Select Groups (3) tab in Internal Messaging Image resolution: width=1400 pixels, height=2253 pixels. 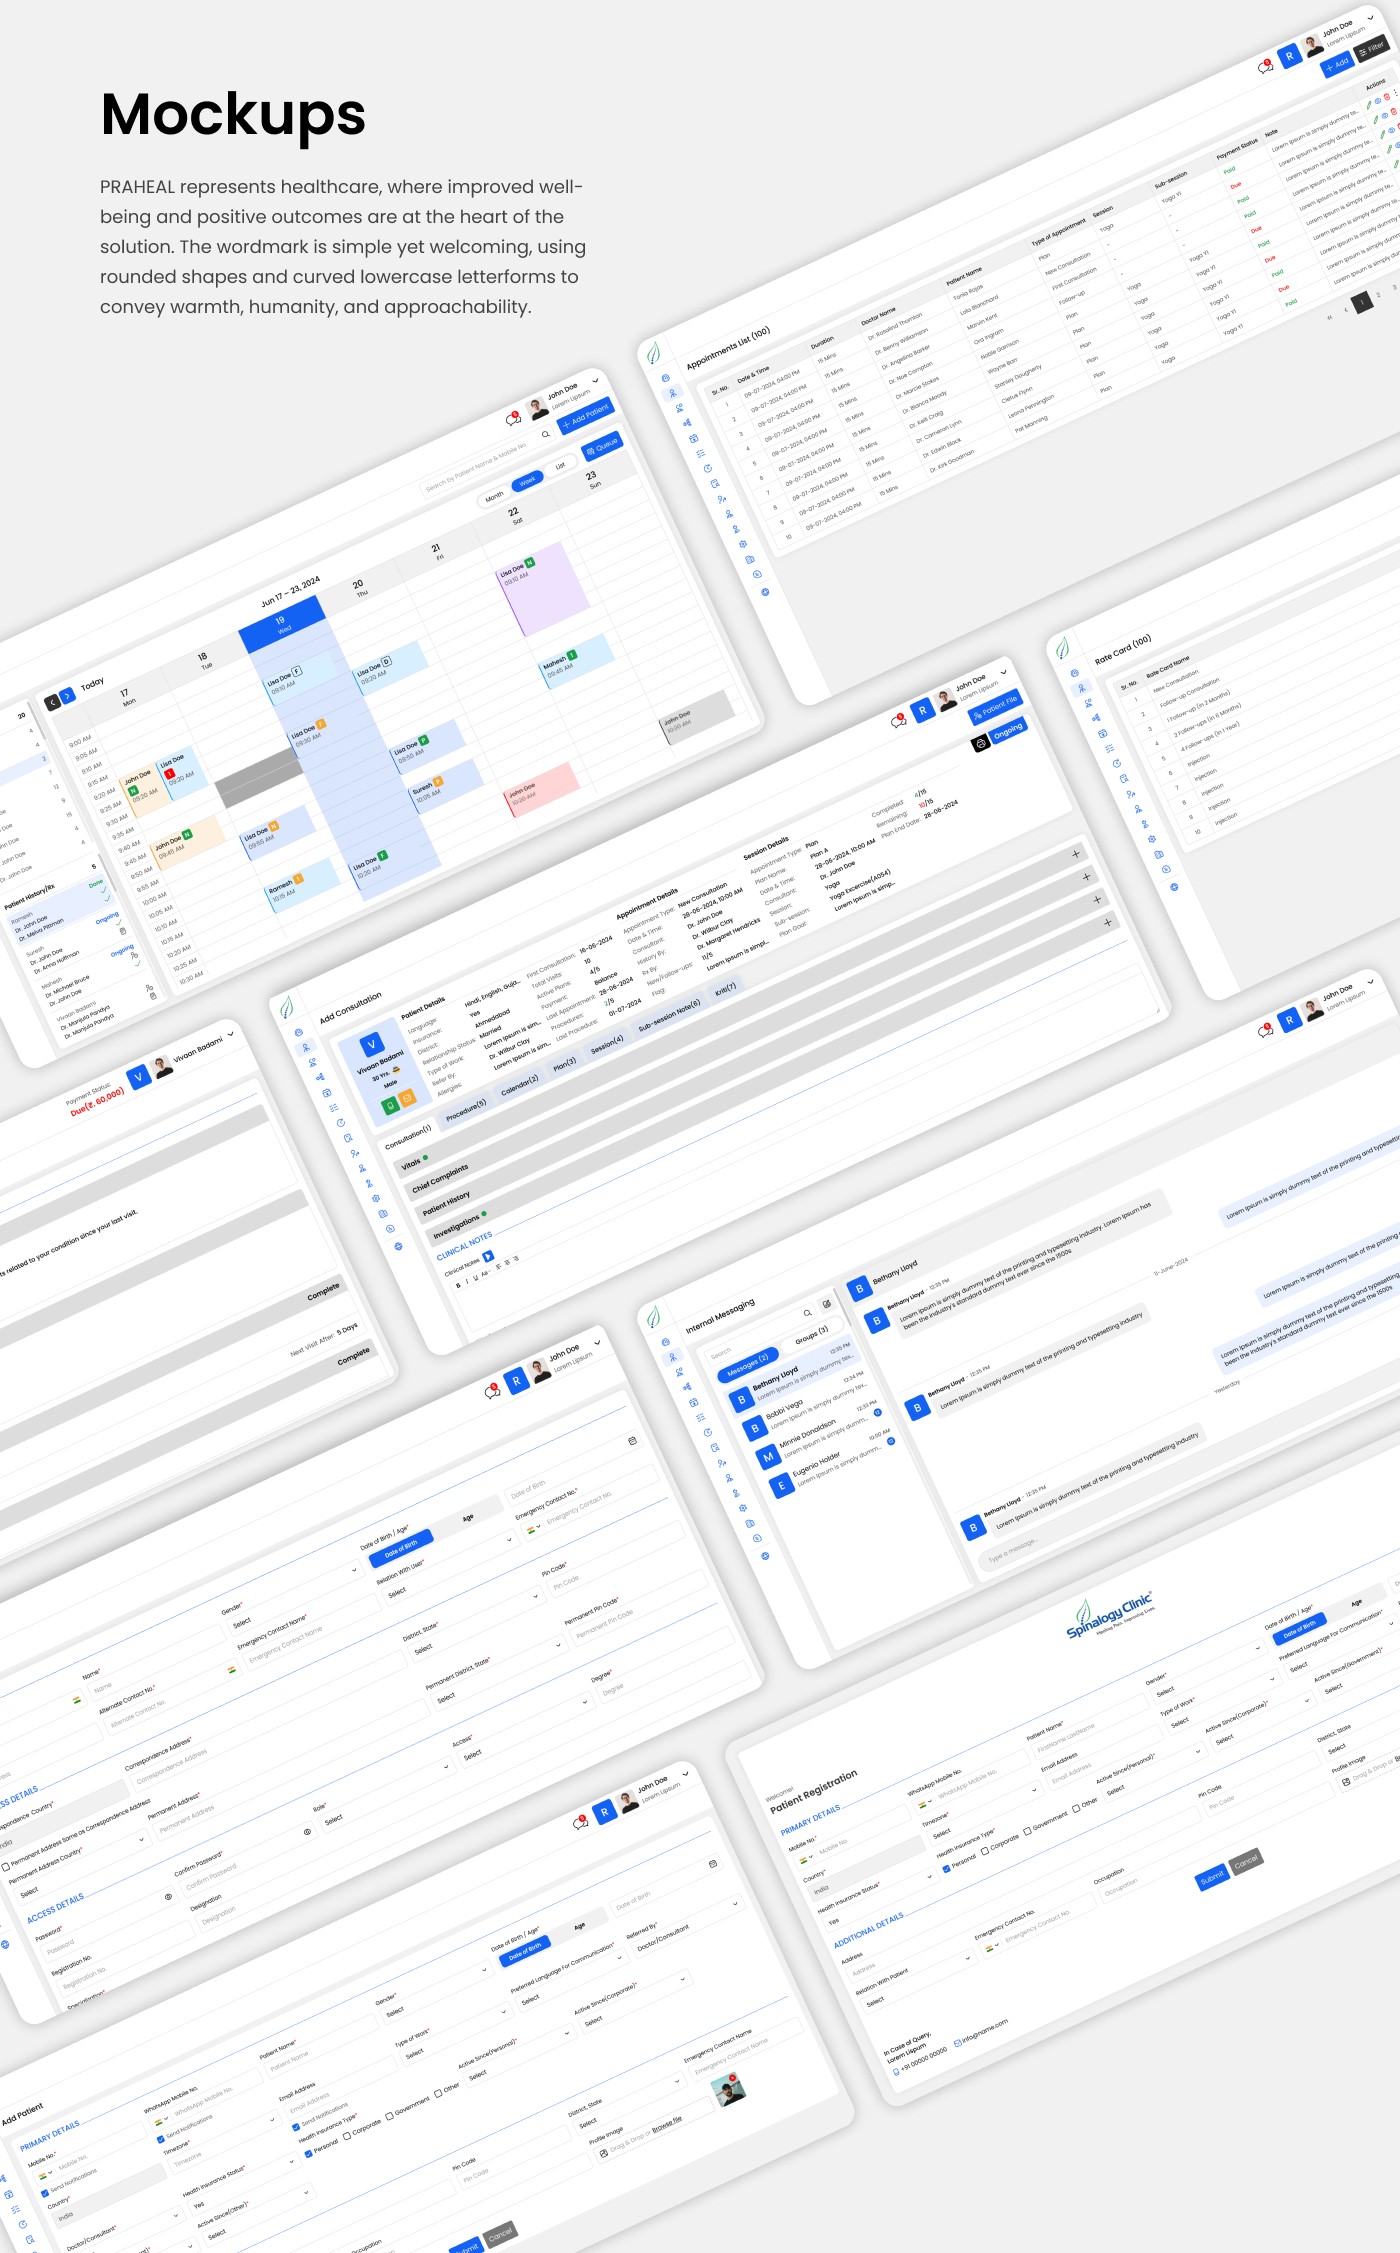coord(812,1335)
